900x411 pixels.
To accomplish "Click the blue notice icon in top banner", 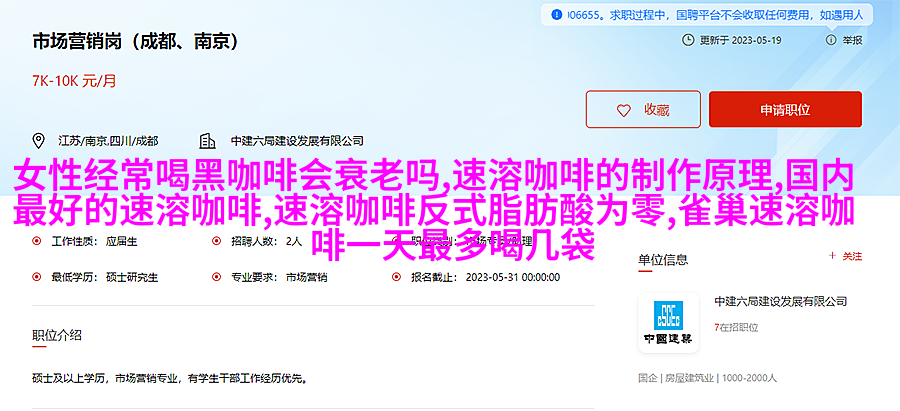I will click(556, 15).
